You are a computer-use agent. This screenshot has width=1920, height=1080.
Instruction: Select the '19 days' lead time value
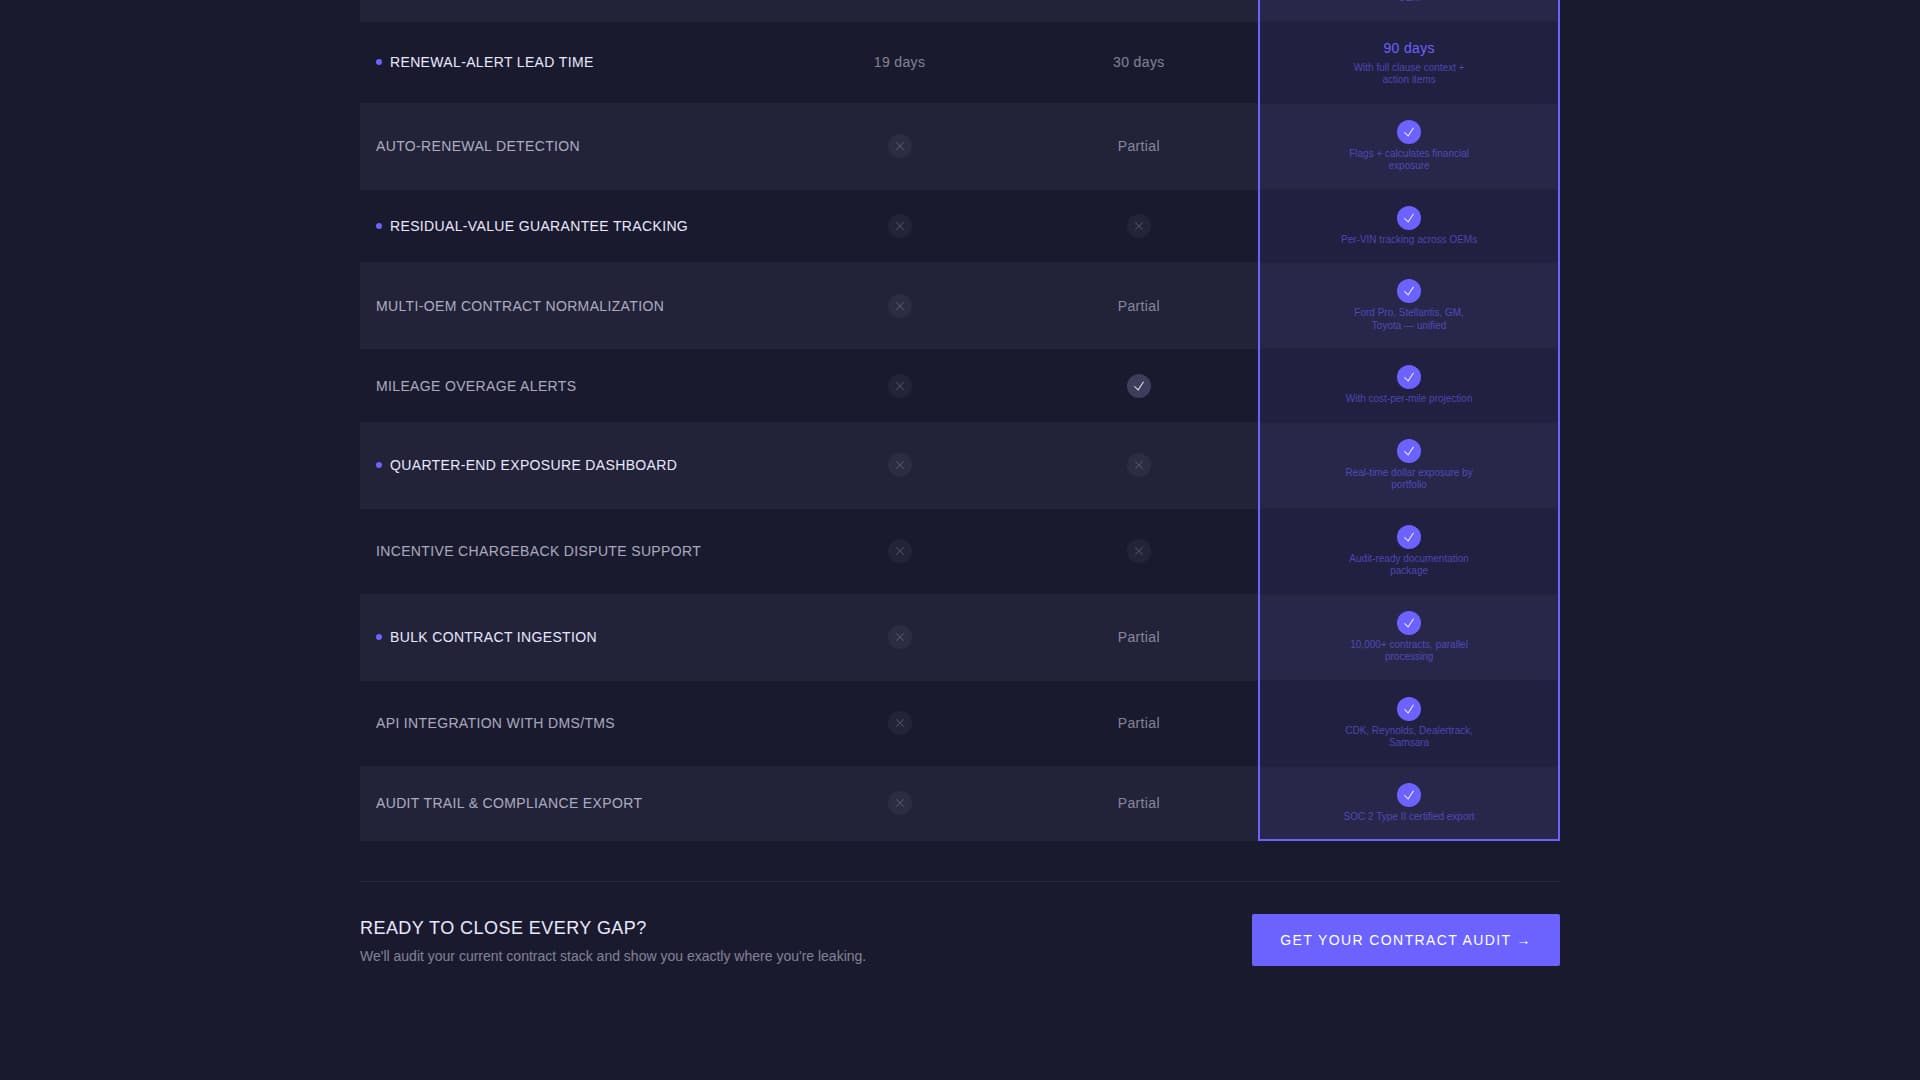pos(899,62)
